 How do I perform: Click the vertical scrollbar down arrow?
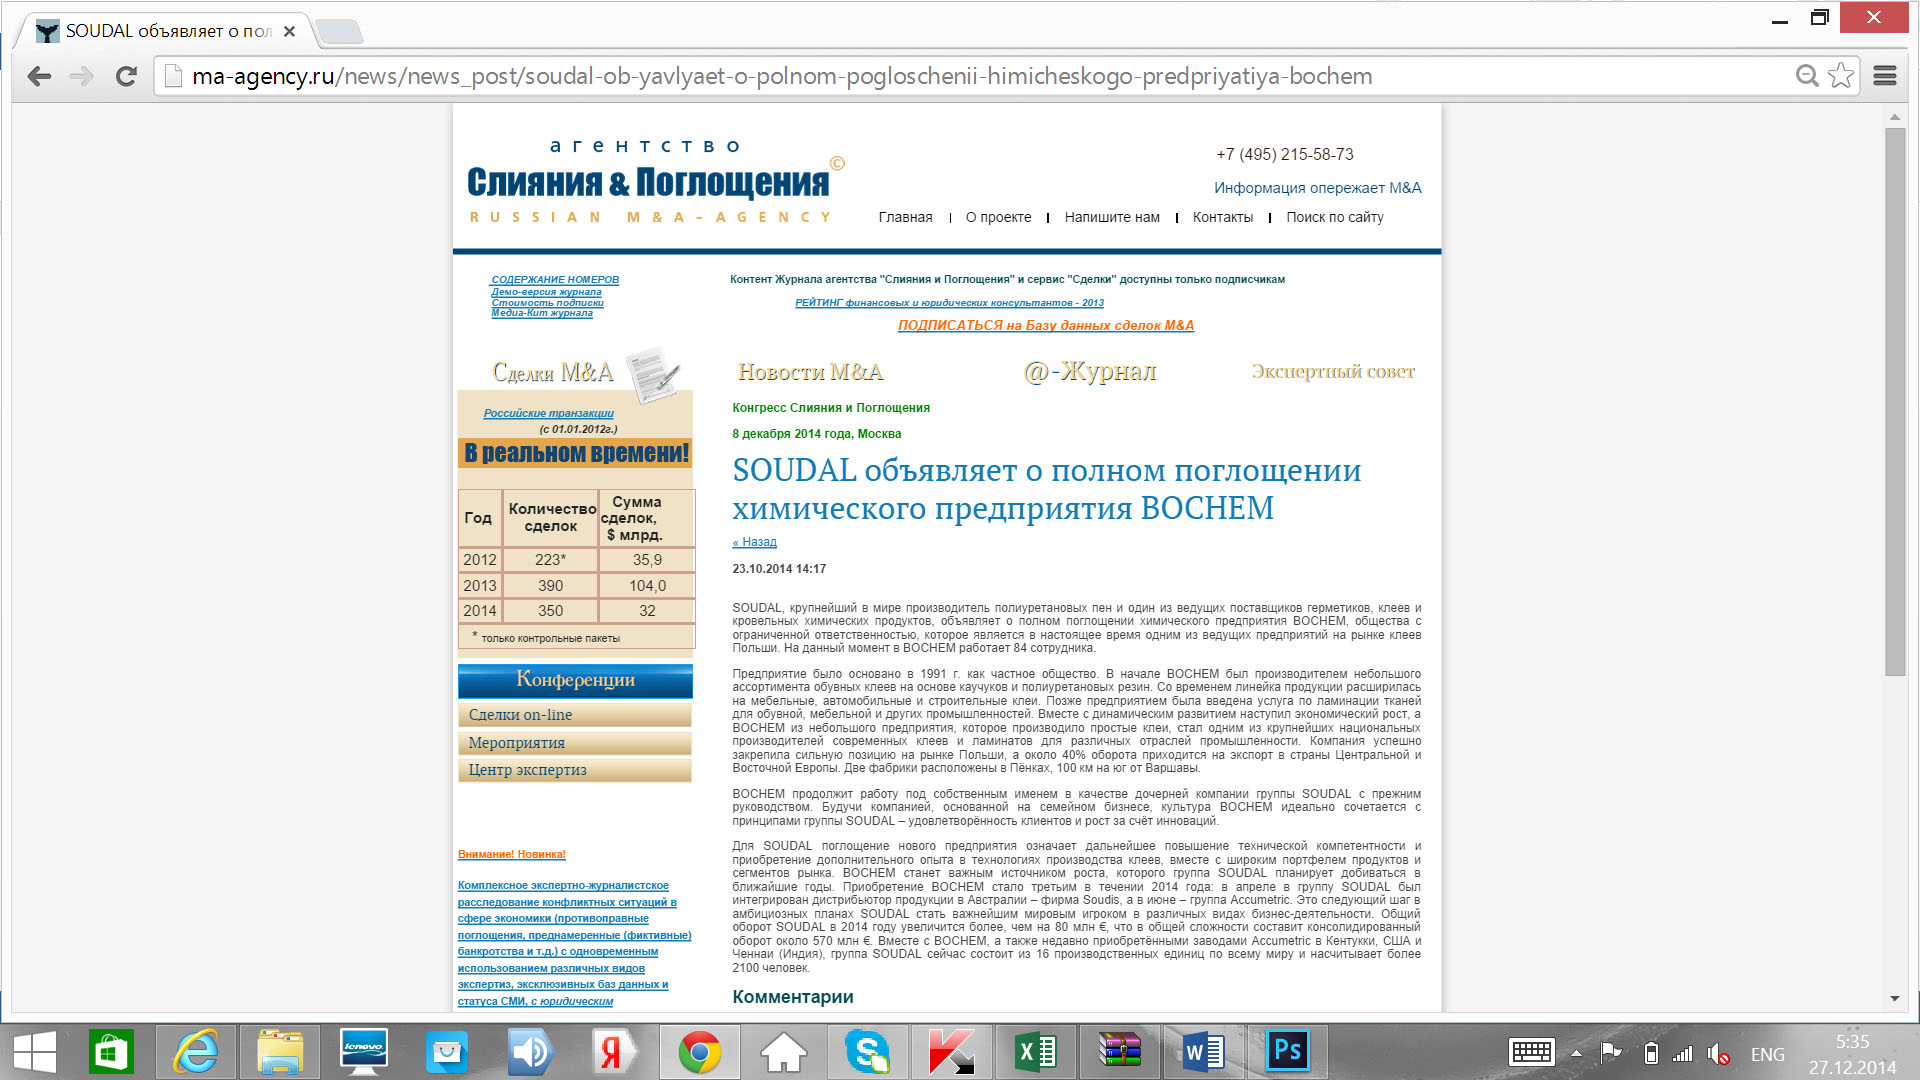point(1894,998)
